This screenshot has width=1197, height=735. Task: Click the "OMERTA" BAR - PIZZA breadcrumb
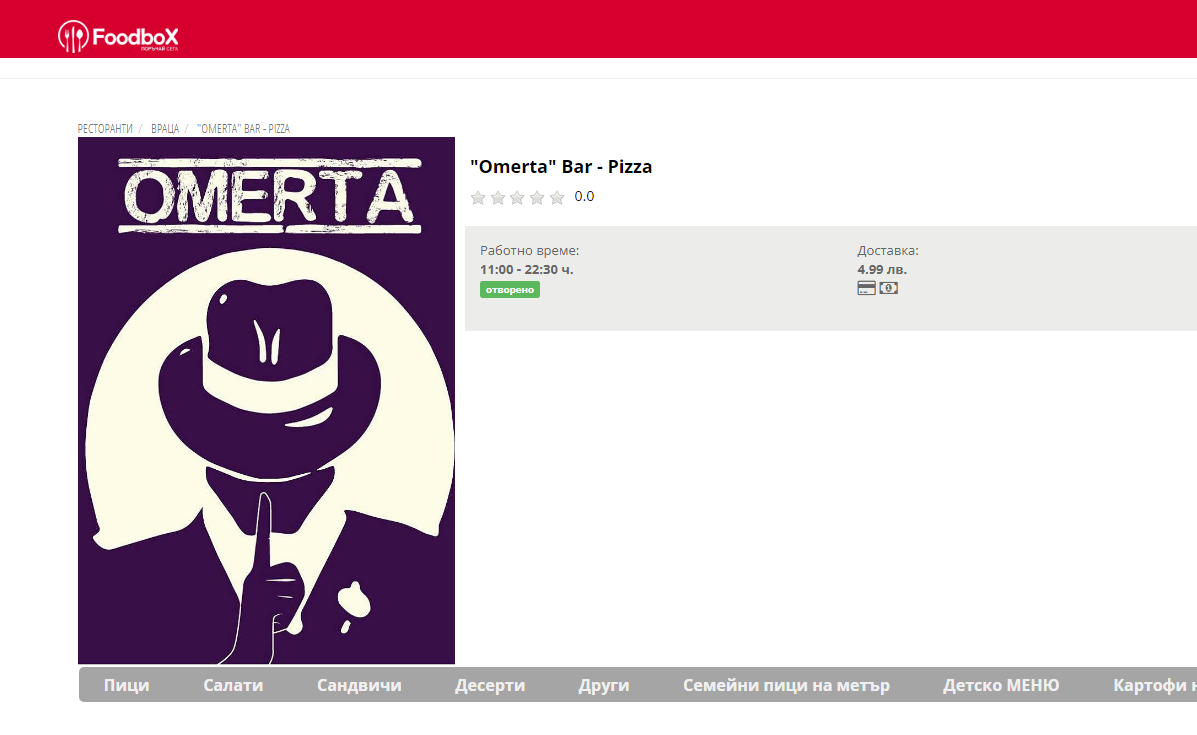click(244, 128)
